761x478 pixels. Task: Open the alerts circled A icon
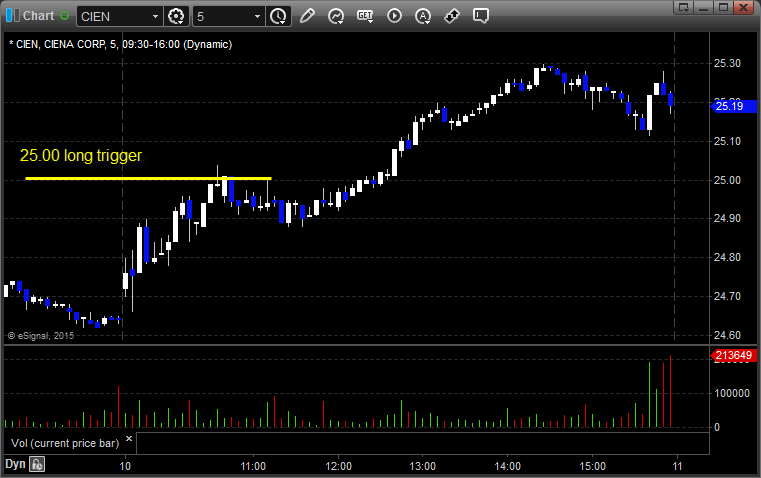pyautogui.click(x=423, y=16)
